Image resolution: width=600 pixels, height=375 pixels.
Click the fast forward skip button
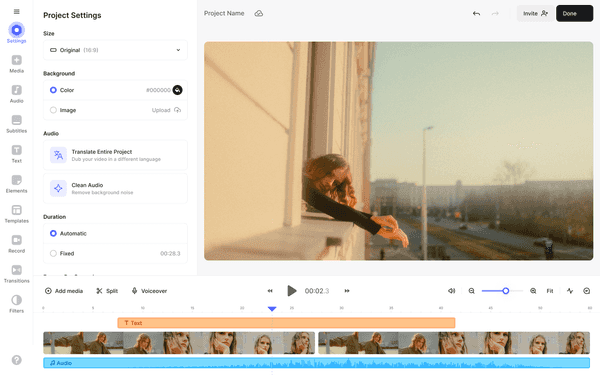[x=347, y=291]
